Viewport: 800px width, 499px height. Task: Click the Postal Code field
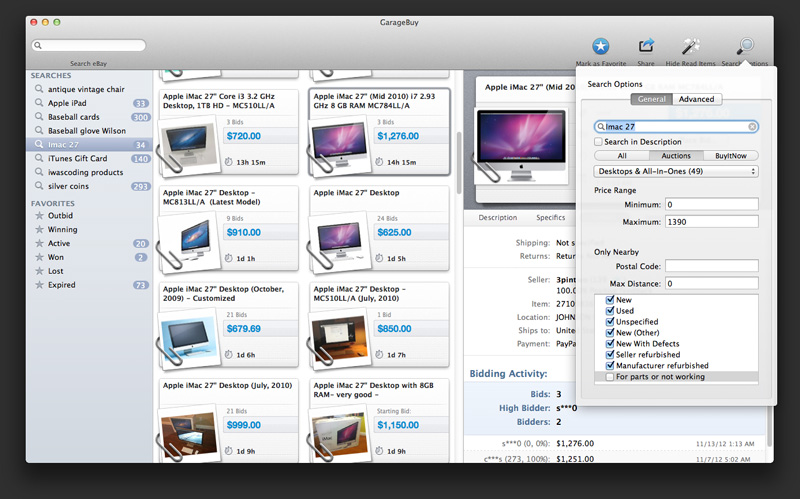[712, 266]
